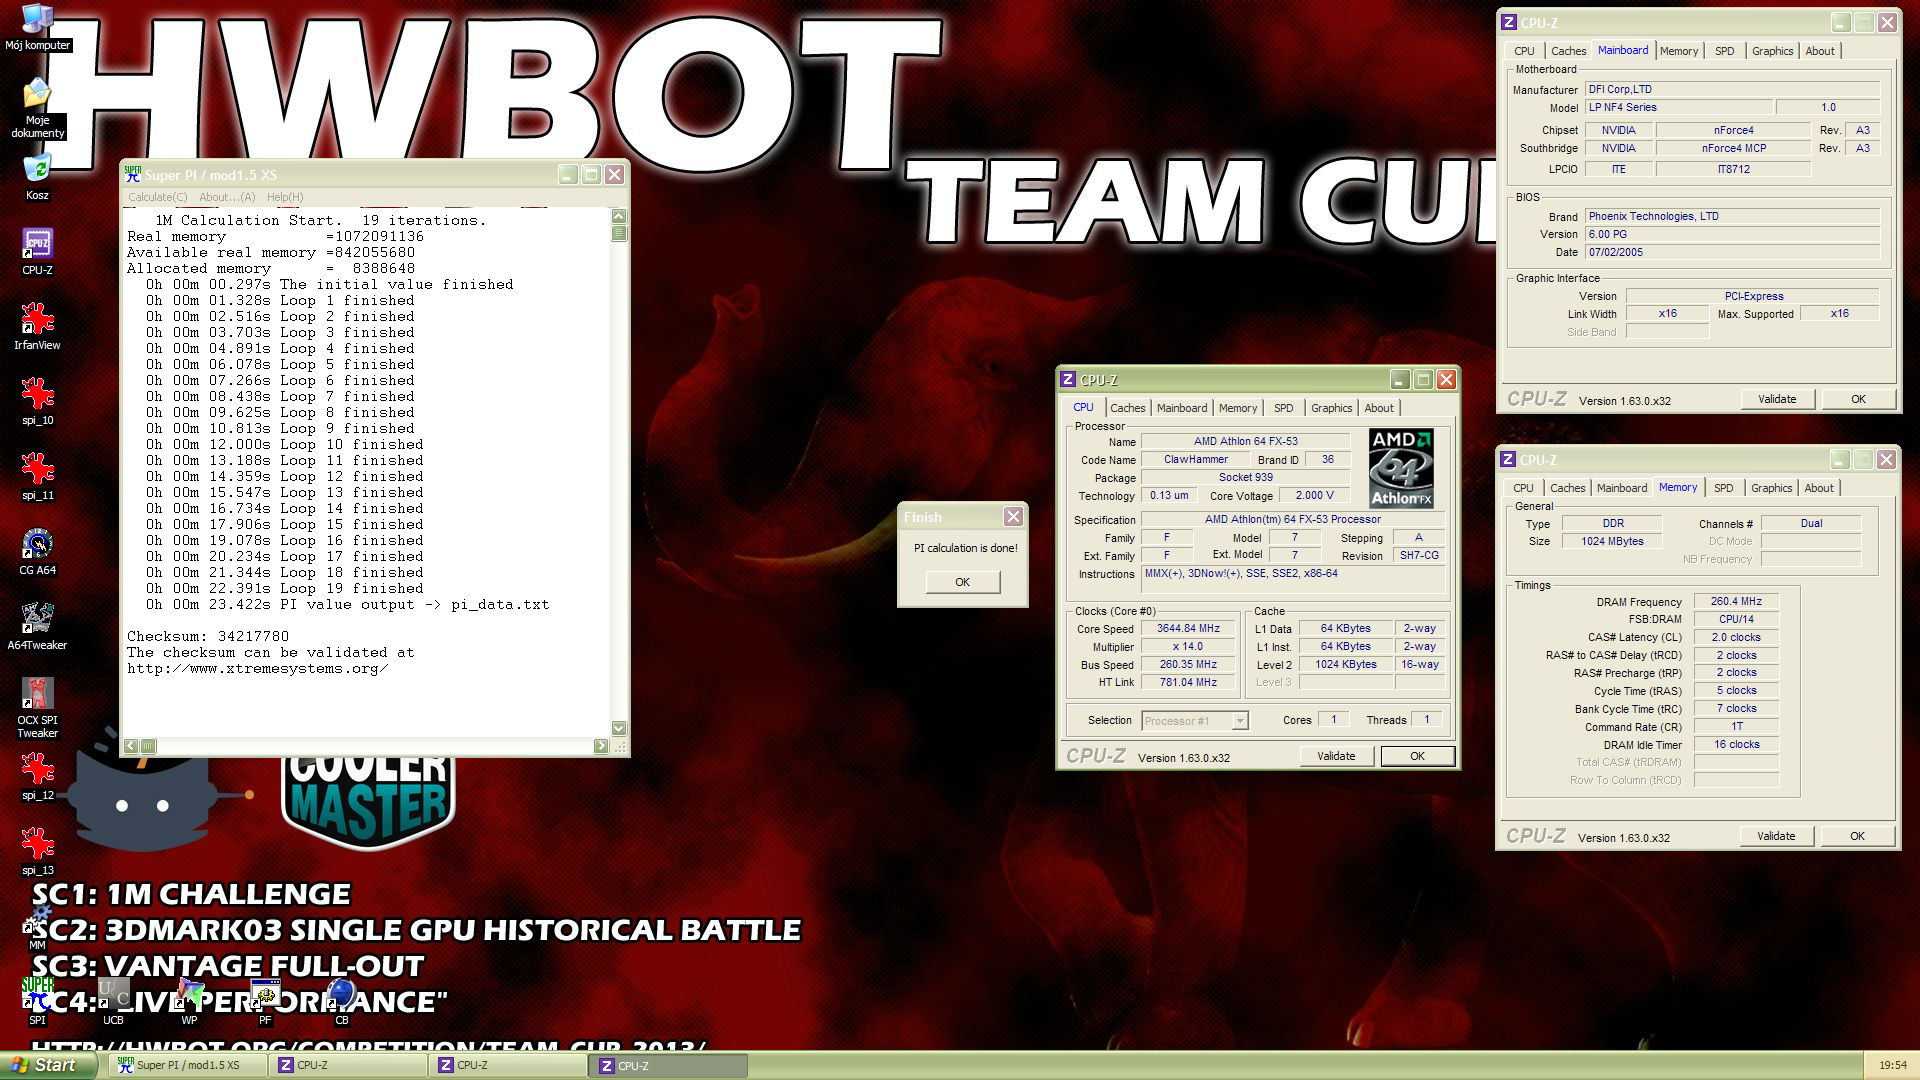
Task: Launch CPU-Z from the desktop shortcut
Action: click(x=37, y=251)
